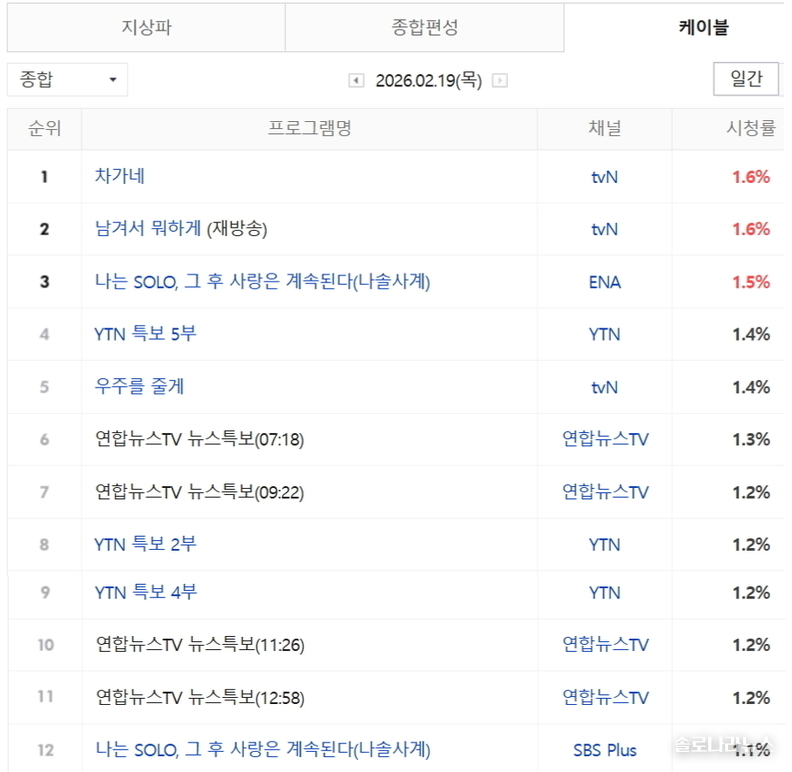The width and height of the screenshot is (792, 772).
Task: Click the SBS Plus channel link
Action: [x=604, y=749]
